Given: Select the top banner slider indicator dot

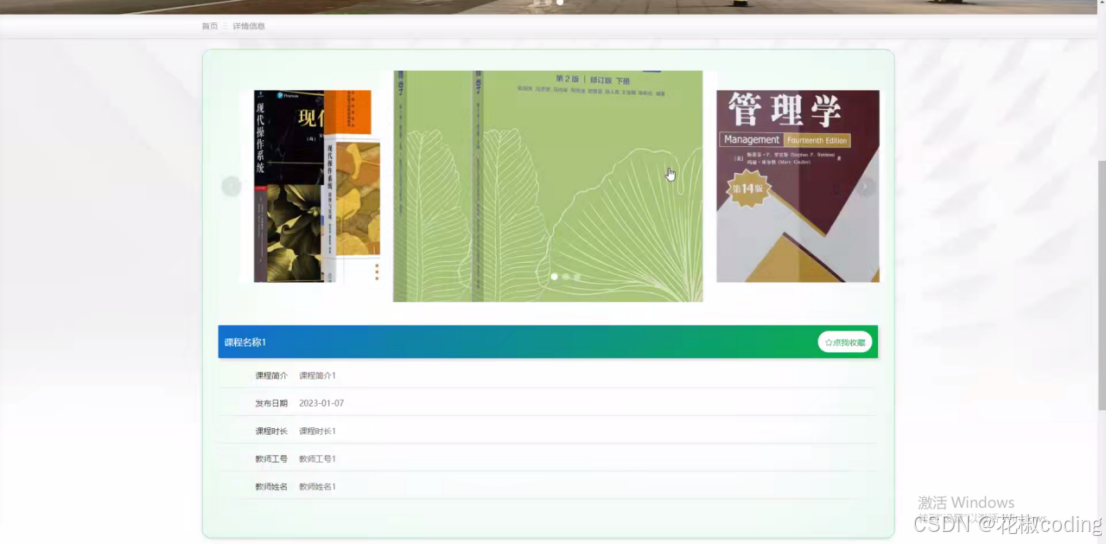Looking at the screenshot, I should click(560, 2).
